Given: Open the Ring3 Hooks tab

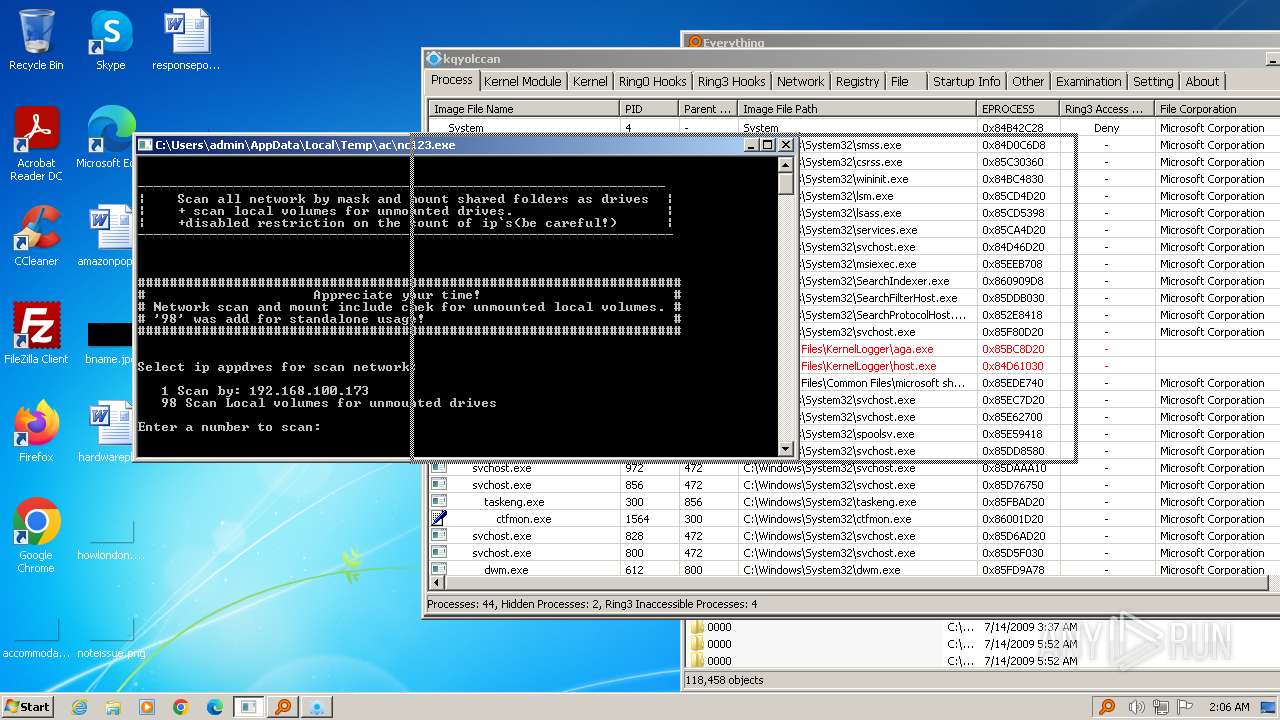Looking at the screenshot, I should 731,82.
